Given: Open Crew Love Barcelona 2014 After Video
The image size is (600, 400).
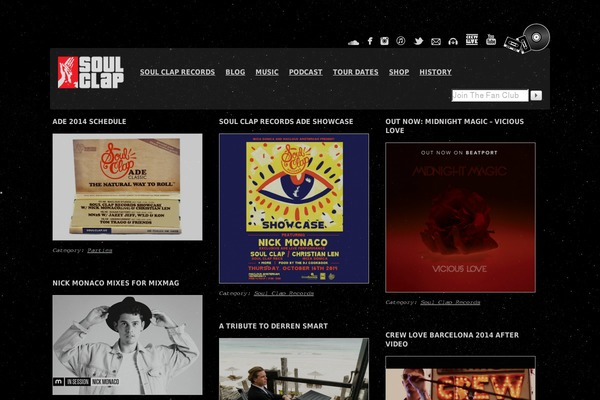Looking at the screenshot, I should tap(452, 340).
